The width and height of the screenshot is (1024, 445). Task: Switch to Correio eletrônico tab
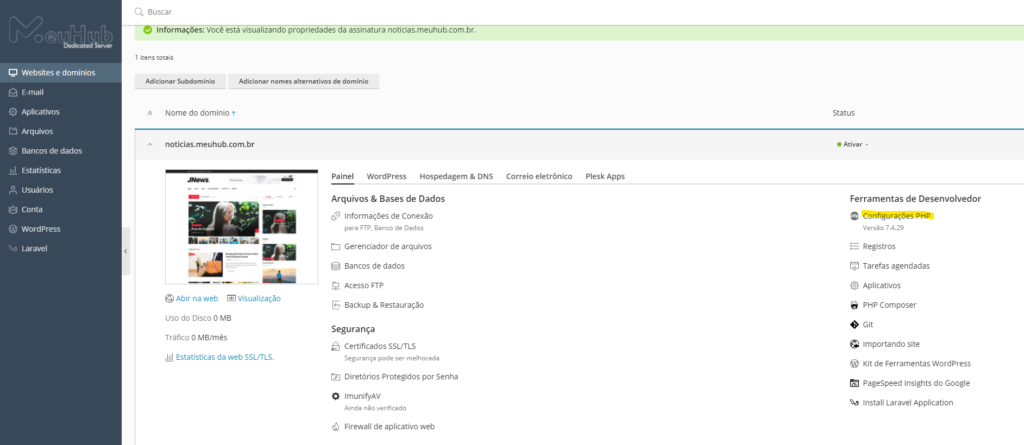click(x=539, y=176)
